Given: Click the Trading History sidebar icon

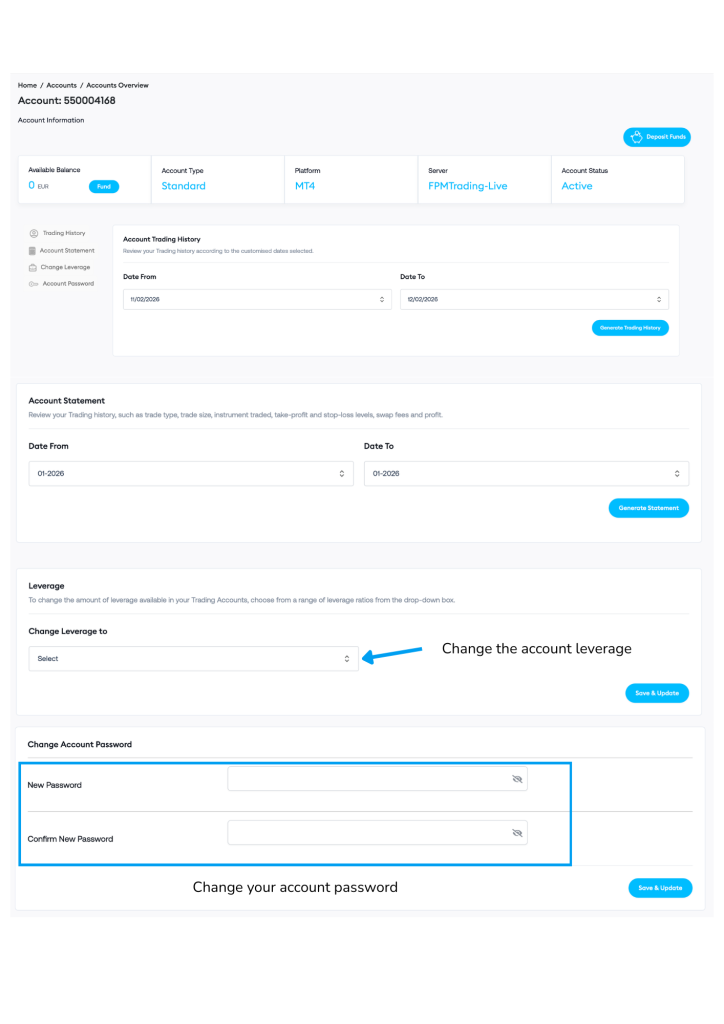Looking at the screenshot, I should point(34,233).
